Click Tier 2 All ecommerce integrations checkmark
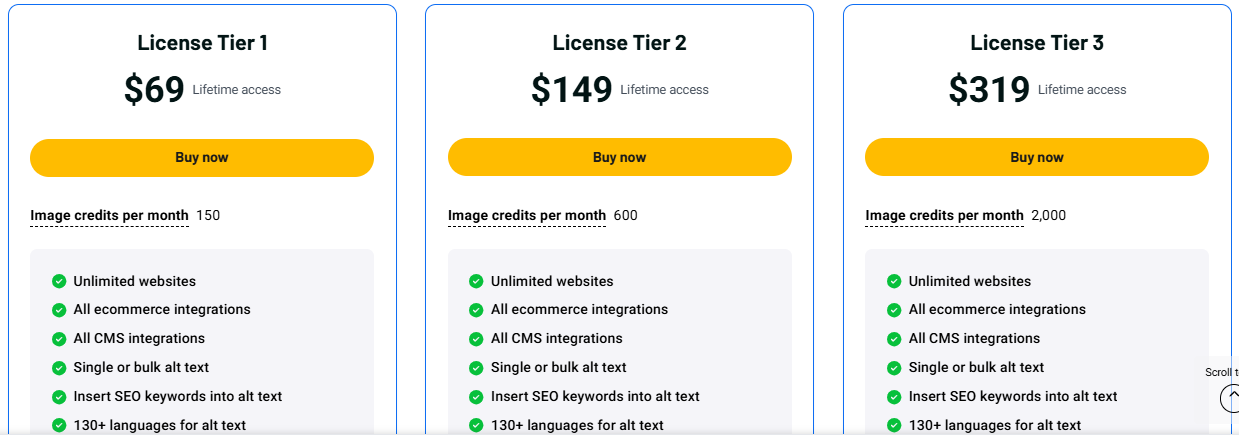 [x=476, y=310]
